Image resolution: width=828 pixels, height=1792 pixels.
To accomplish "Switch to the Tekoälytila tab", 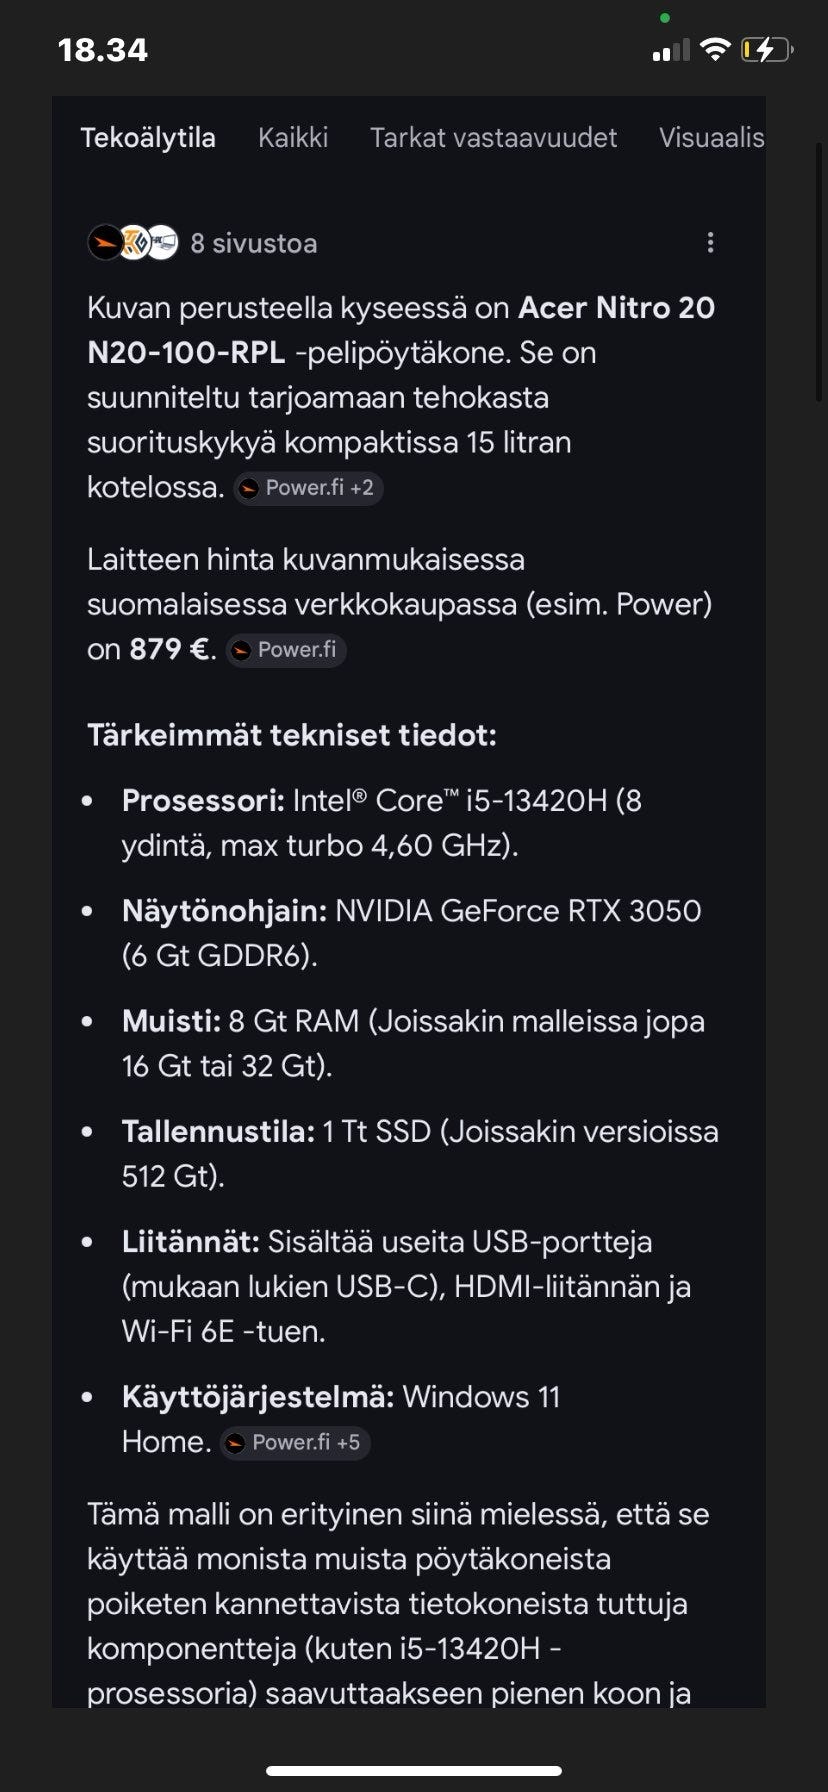I will pyautogui.click(x=148, y=138).
